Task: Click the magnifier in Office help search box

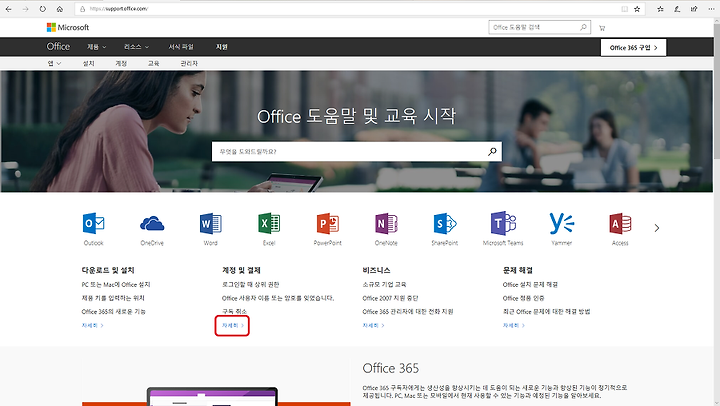Action: 583,27
